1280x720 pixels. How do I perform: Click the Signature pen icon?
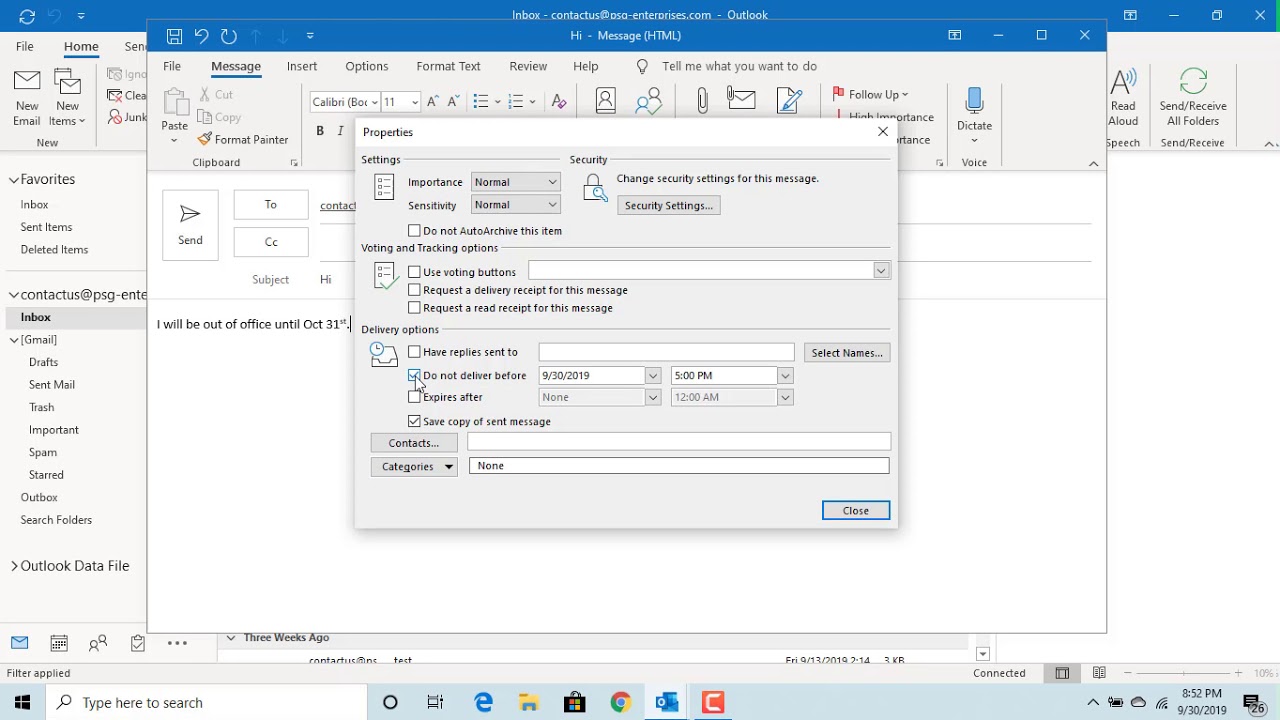tap(790, 101)
